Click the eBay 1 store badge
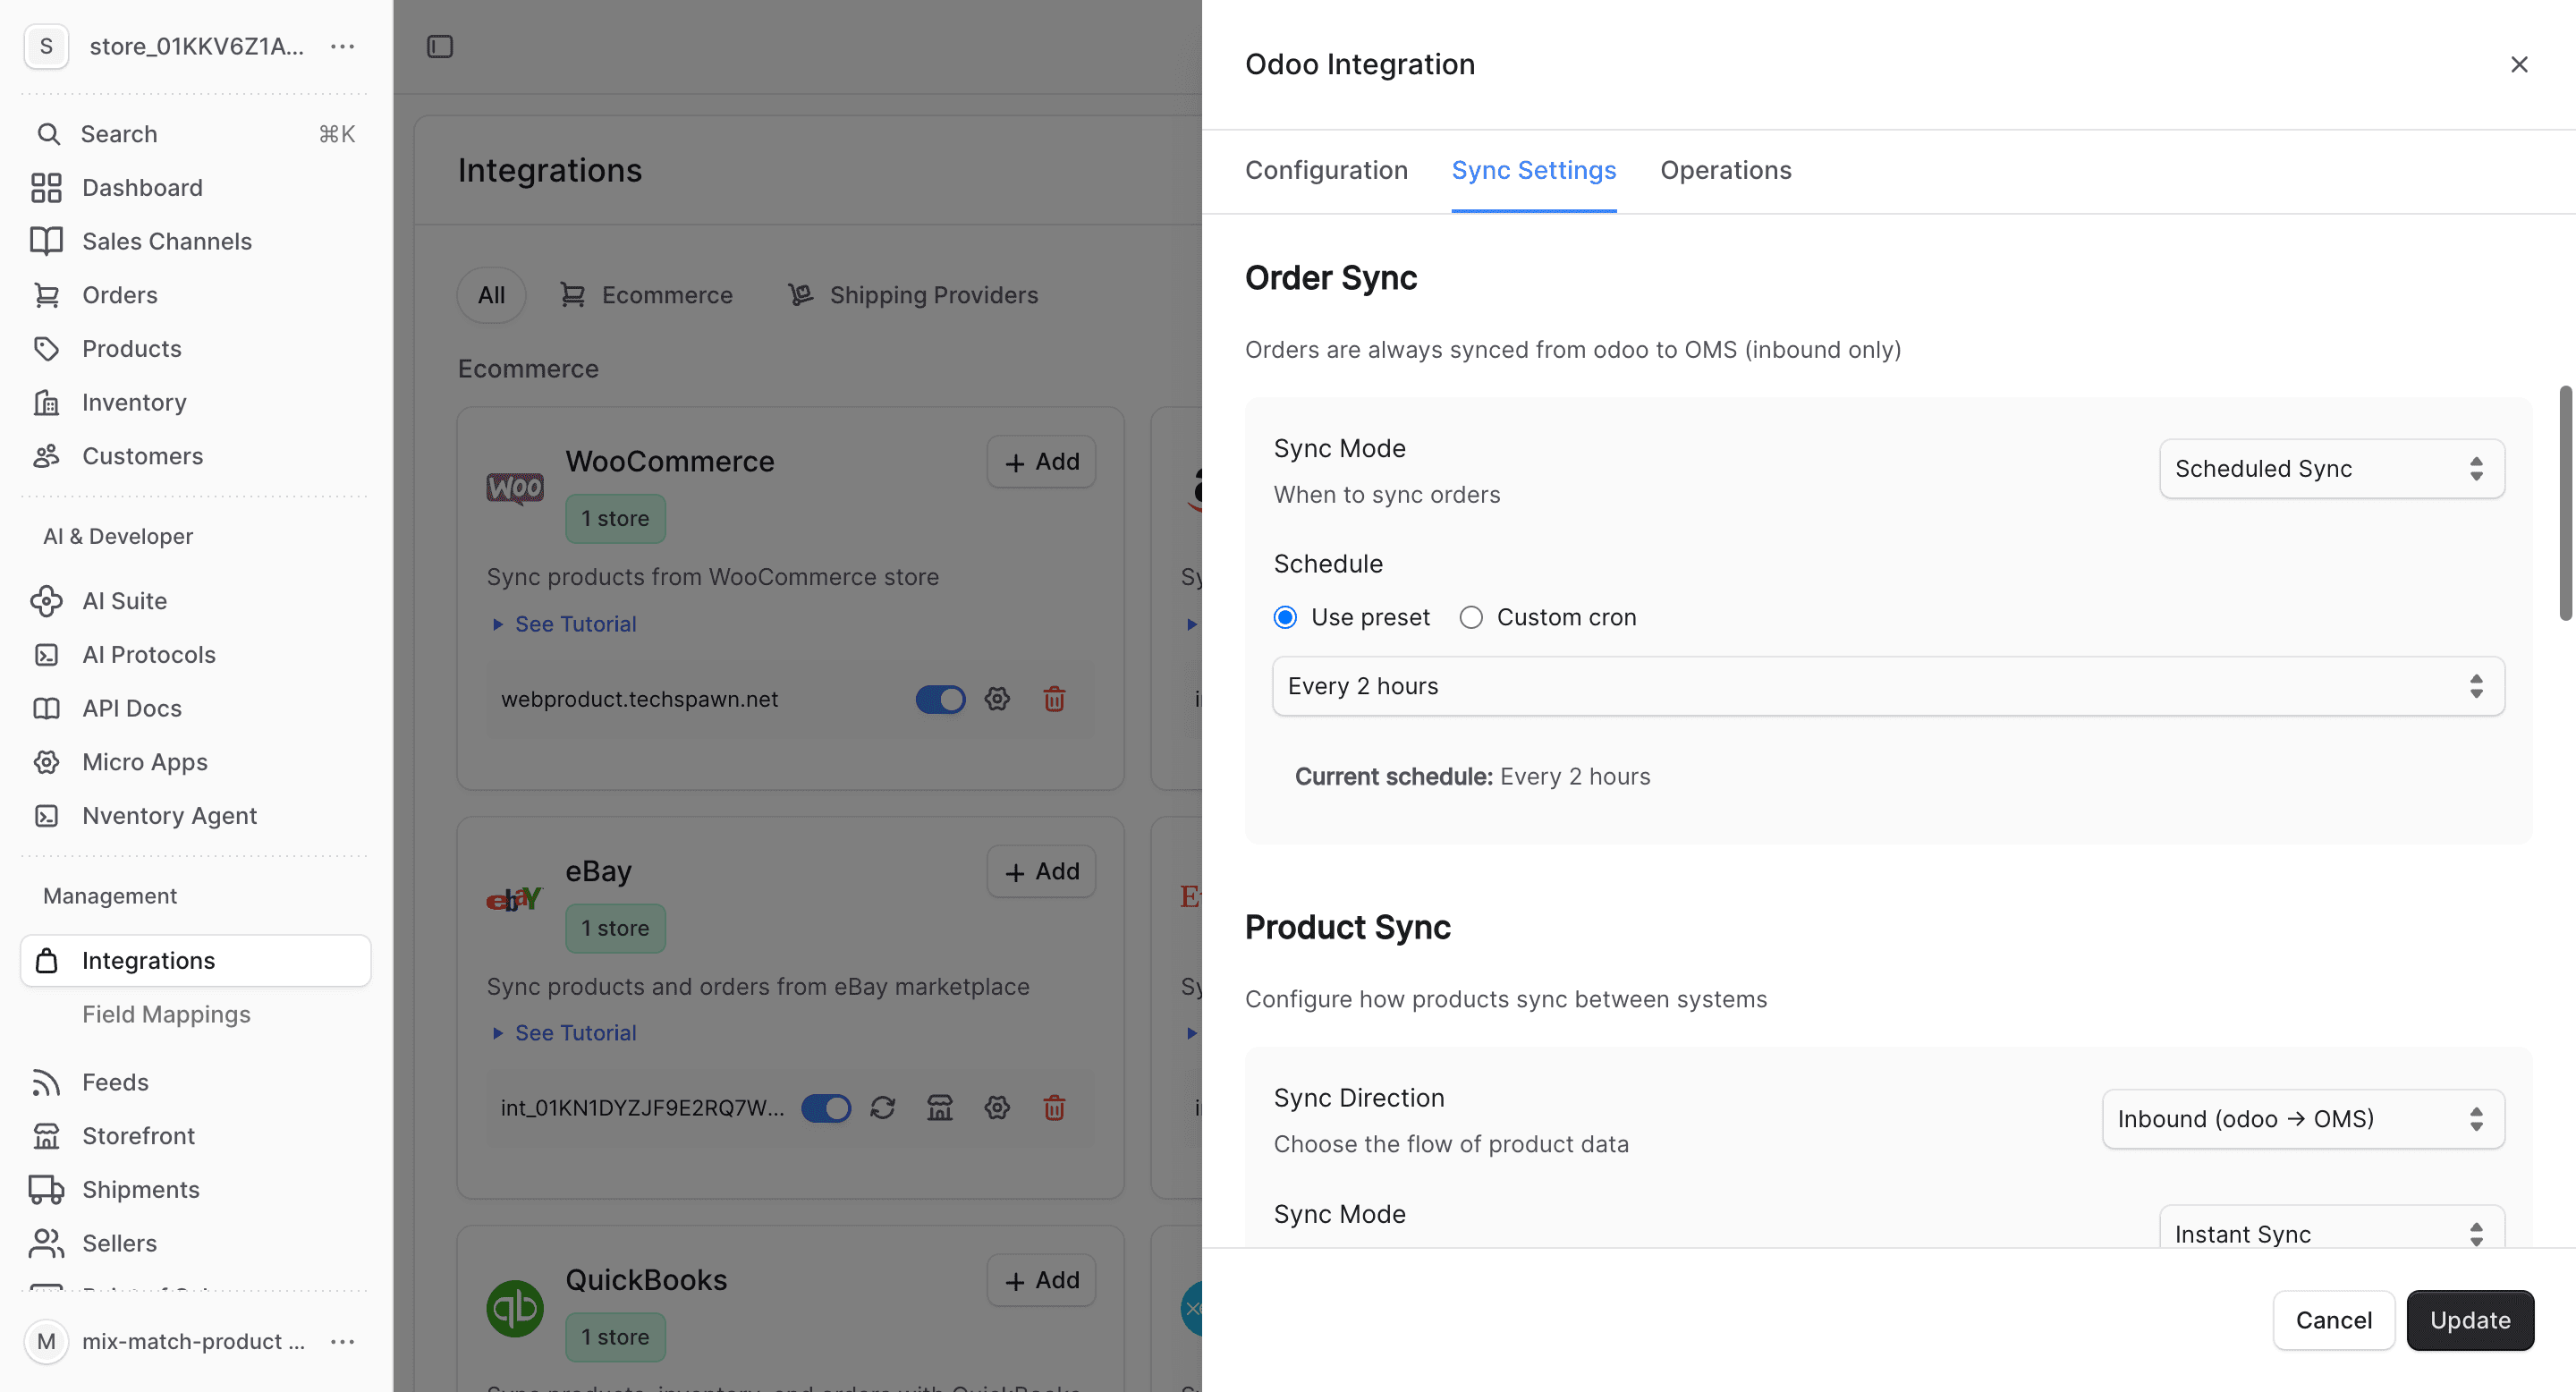2576x1392 pixels. [x=615, y=928]
